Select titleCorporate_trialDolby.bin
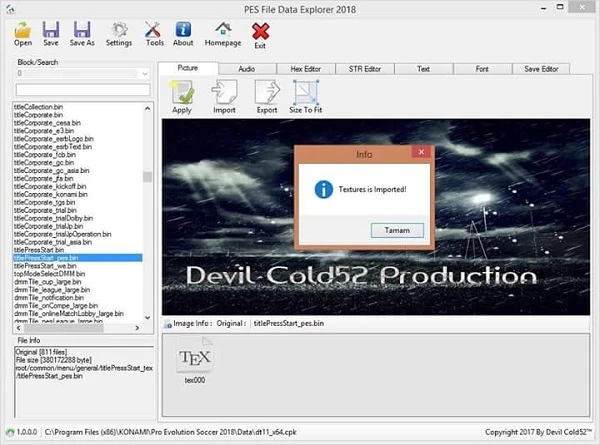Image resolution: width=600 pixels, height=445 pixels. click(x=53, y=218)
